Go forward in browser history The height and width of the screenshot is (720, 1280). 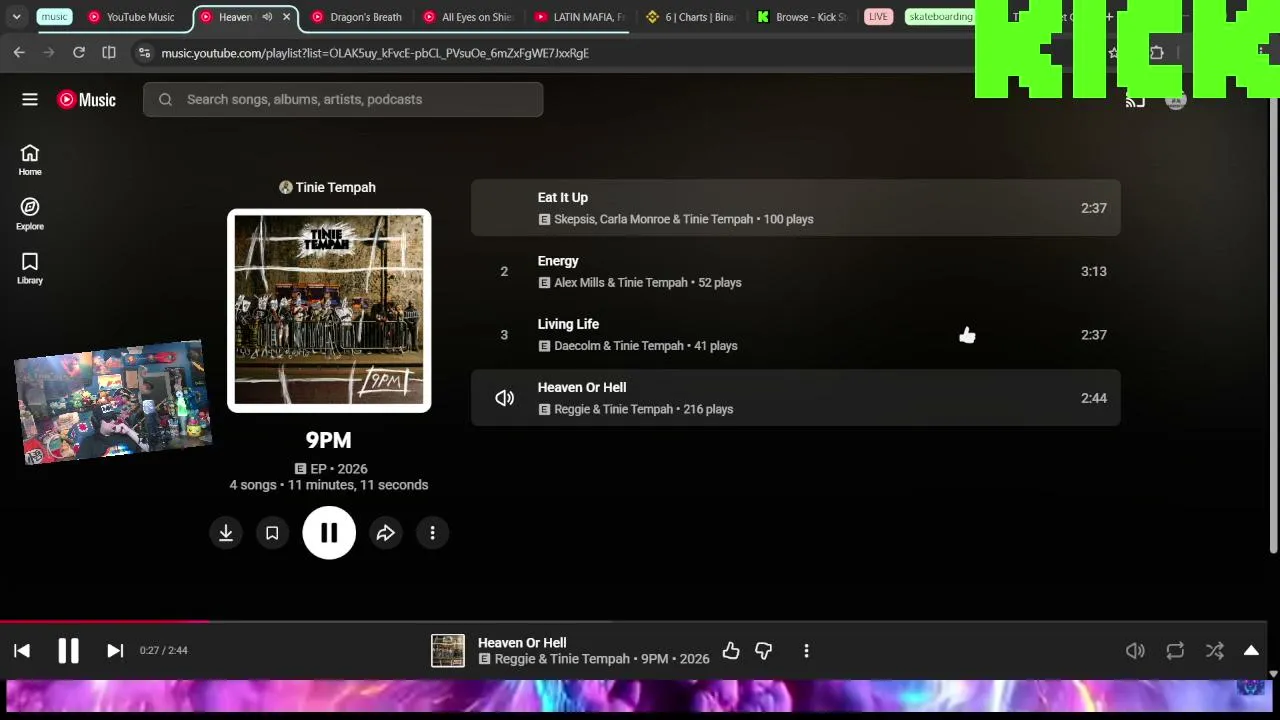pos(48,53)
